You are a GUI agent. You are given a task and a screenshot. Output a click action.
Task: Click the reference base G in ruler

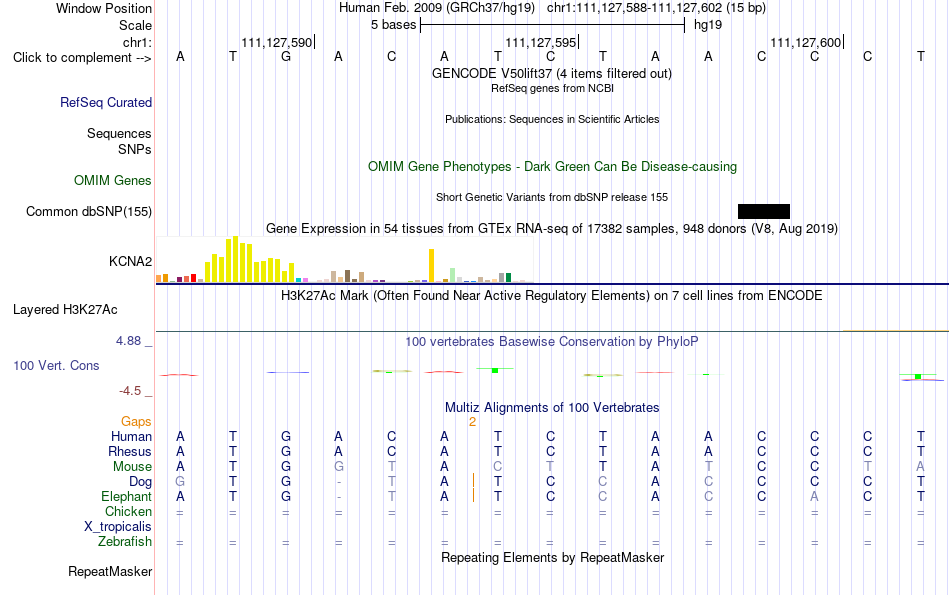[x=286, y=56]
